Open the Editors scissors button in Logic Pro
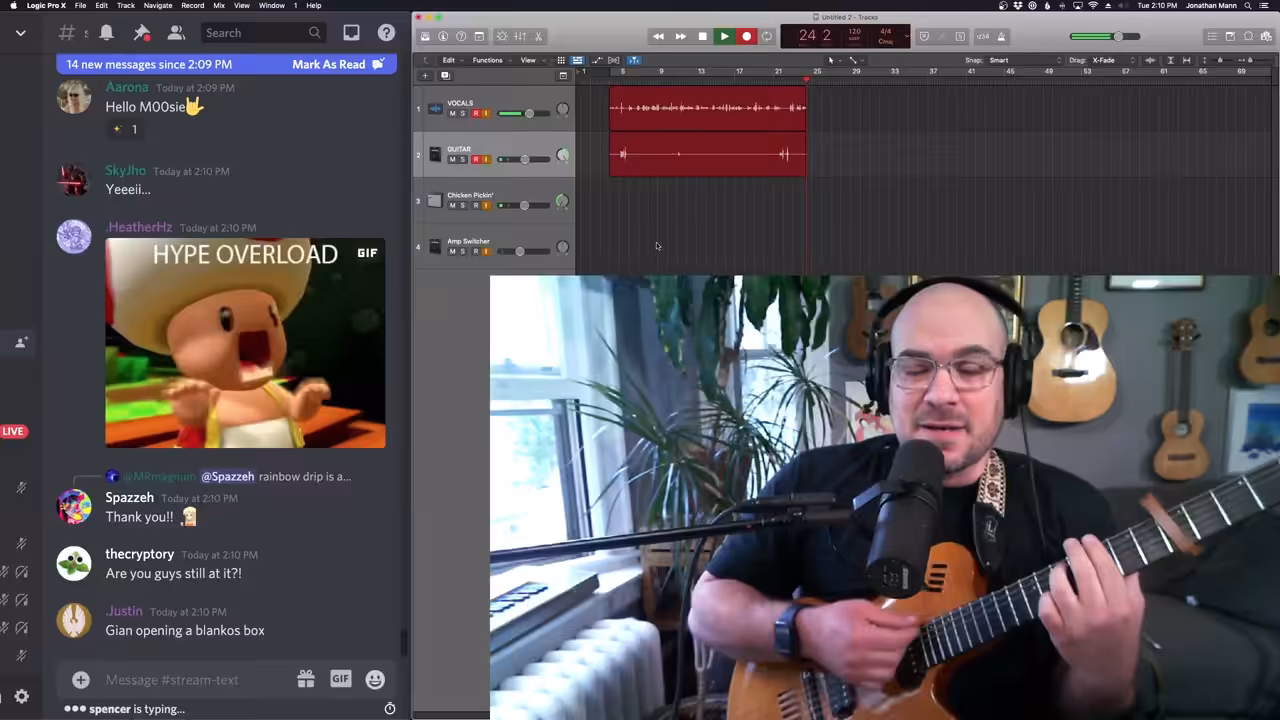This screenshot has height=720, width=1280. pos(538,36)
